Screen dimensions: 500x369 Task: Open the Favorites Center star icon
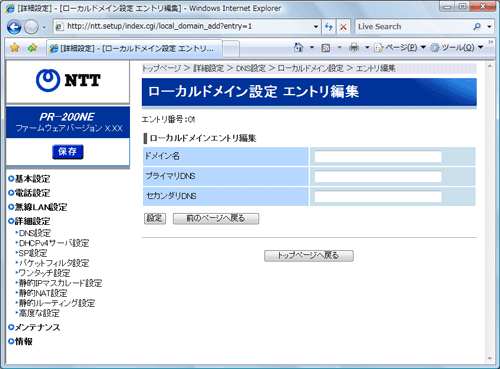point(15,48)
